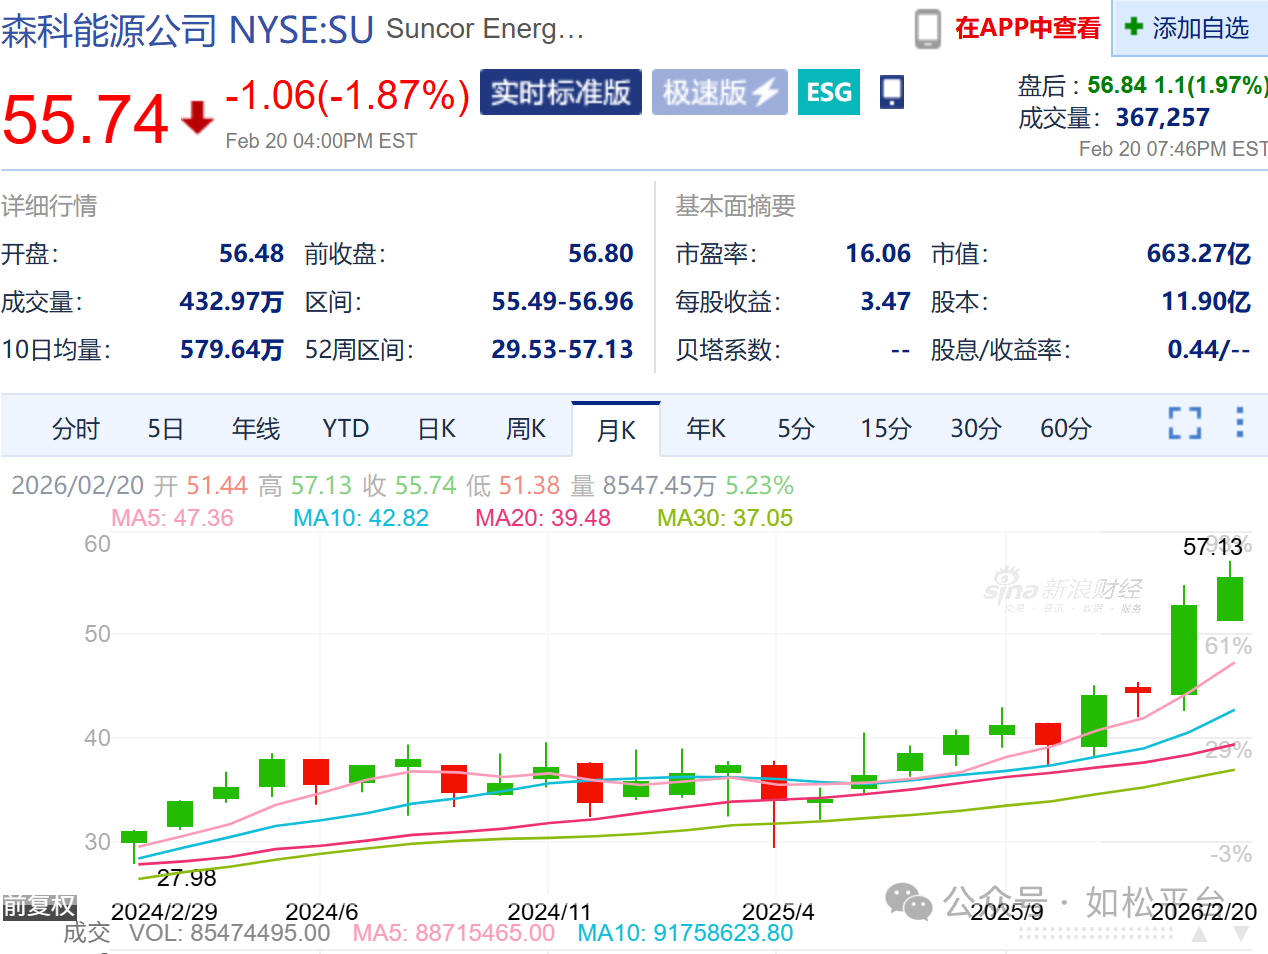Screen dimensions: 1268x954
Task: Open the three-dot chart options menu
Action: click(1240, 423)
